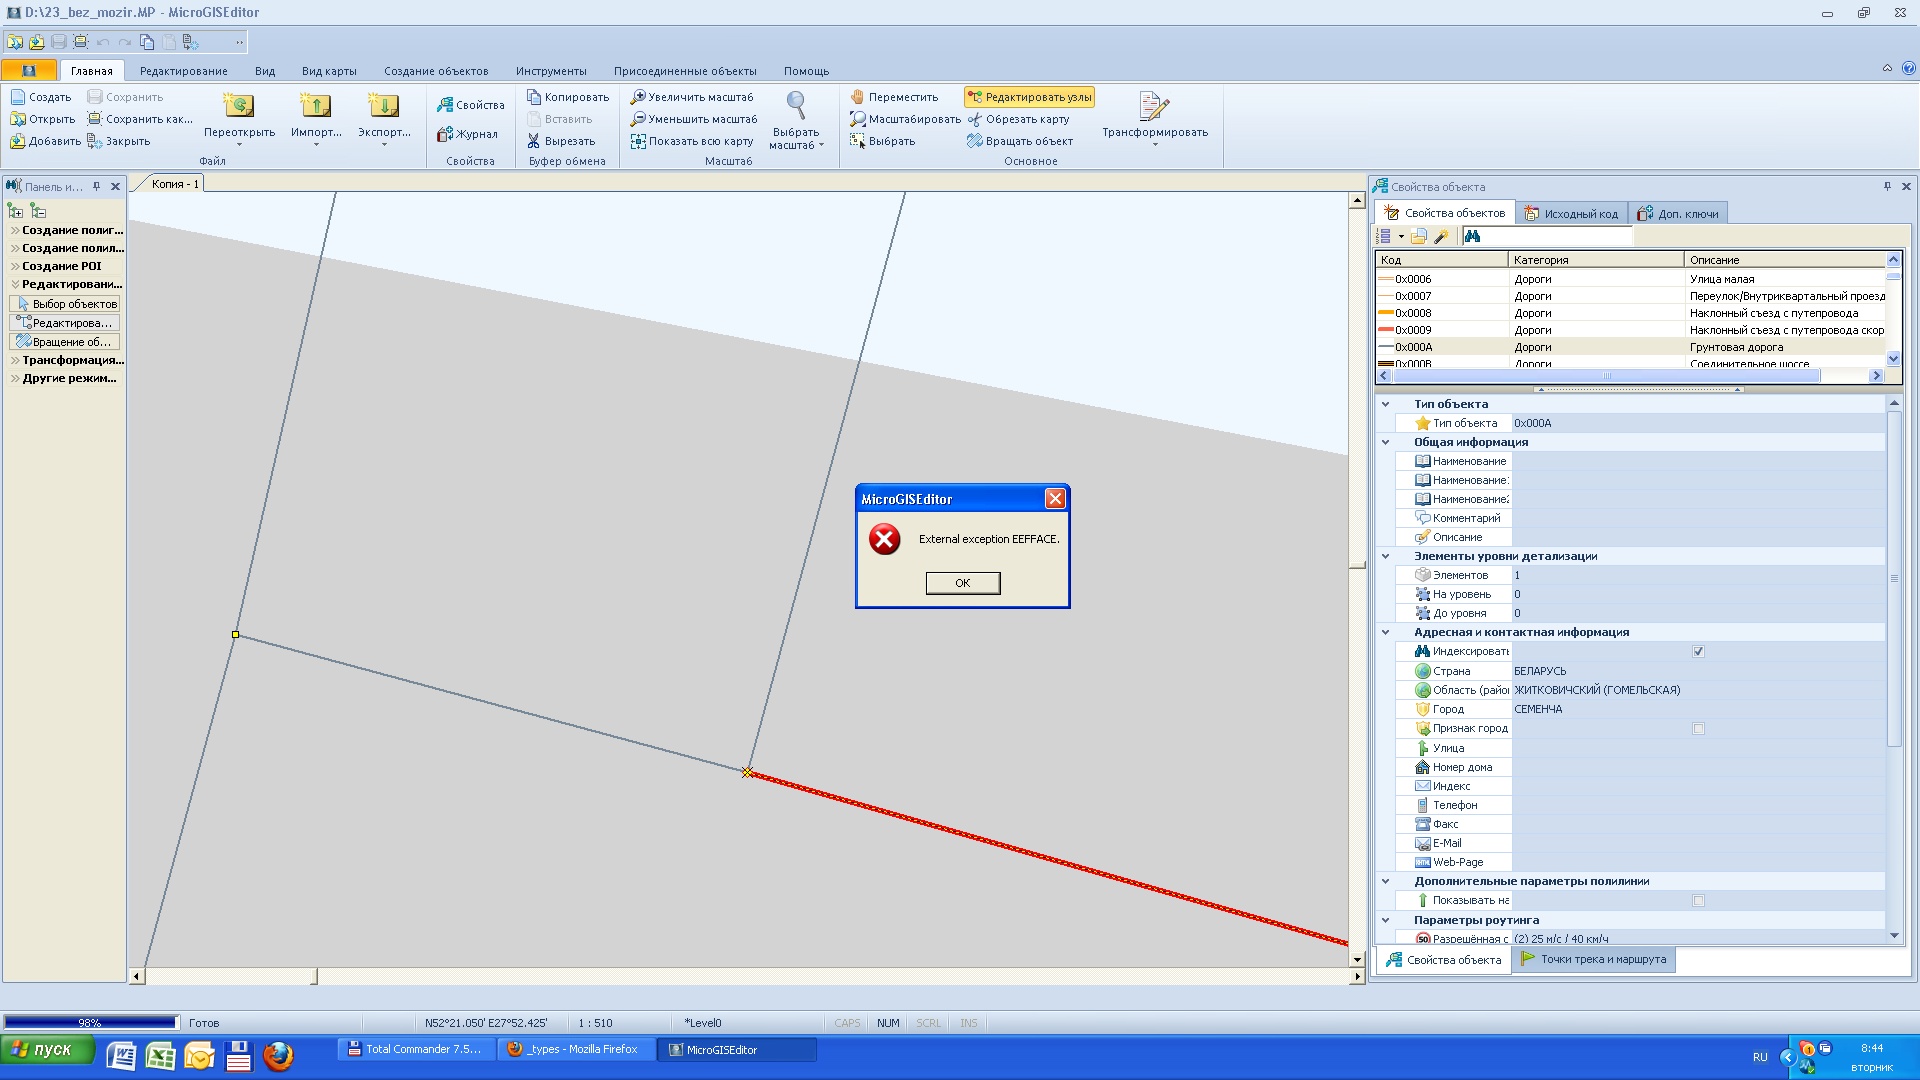Screen dimensions: 1920x1080
Task: Open Свойства icon in ribbon
Action: point(445,105)
